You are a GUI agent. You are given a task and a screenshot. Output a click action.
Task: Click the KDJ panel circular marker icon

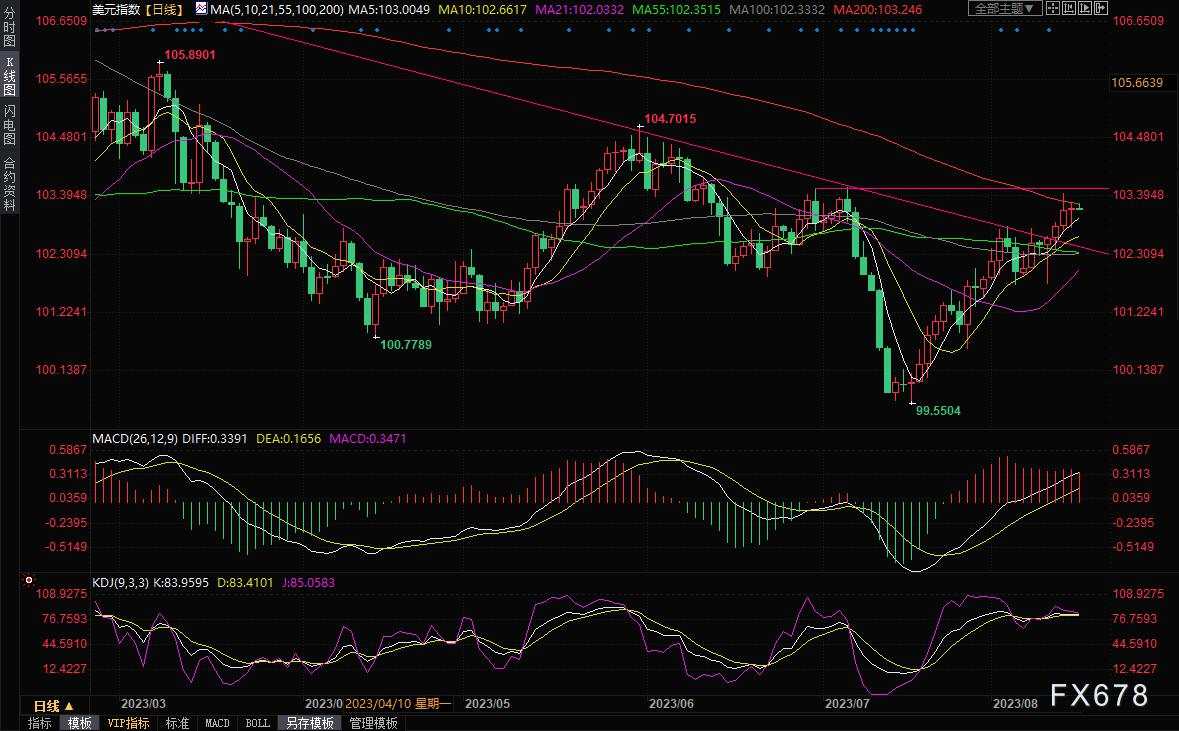click(29, 581)
